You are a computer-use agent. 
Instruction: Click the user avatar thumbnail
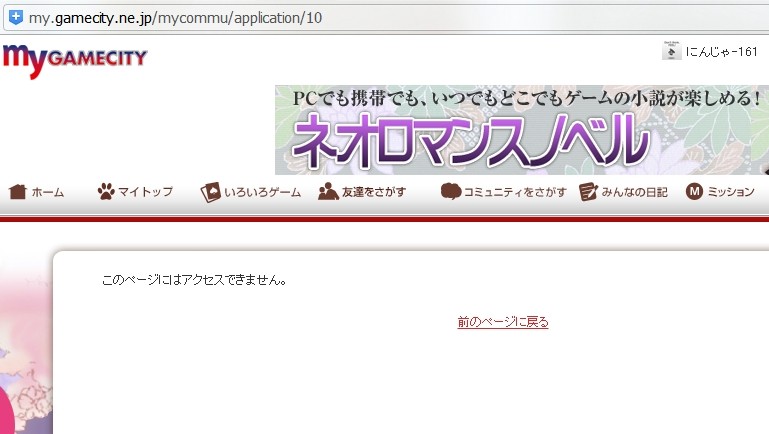point(671,51)
